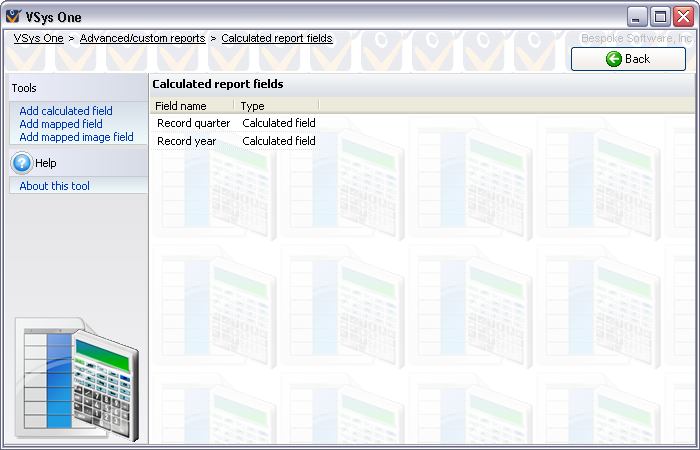
Task: Choose Add mapped field
Action: point(61,124)
